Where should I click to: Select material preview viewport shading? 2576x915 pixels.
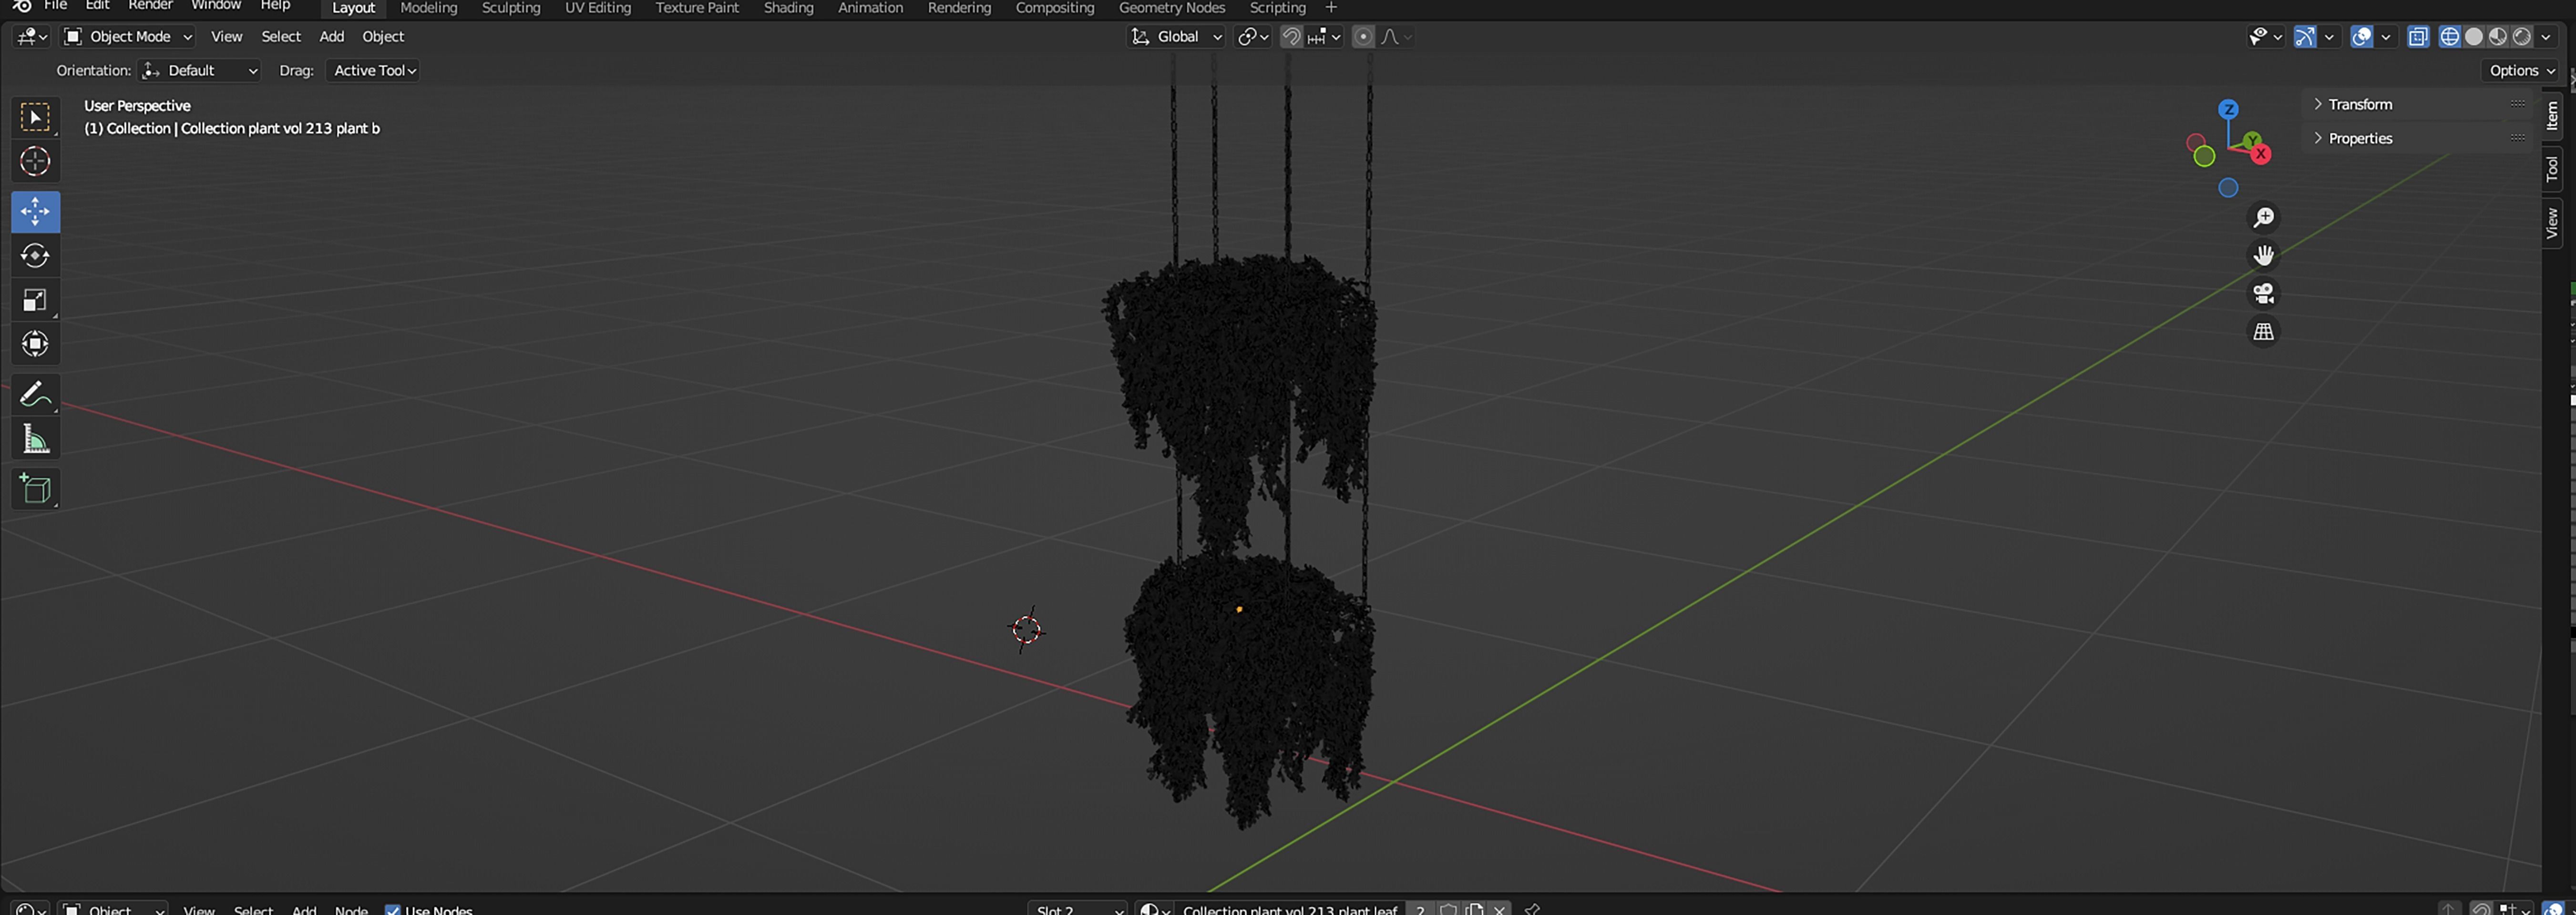pos(2498,37)
